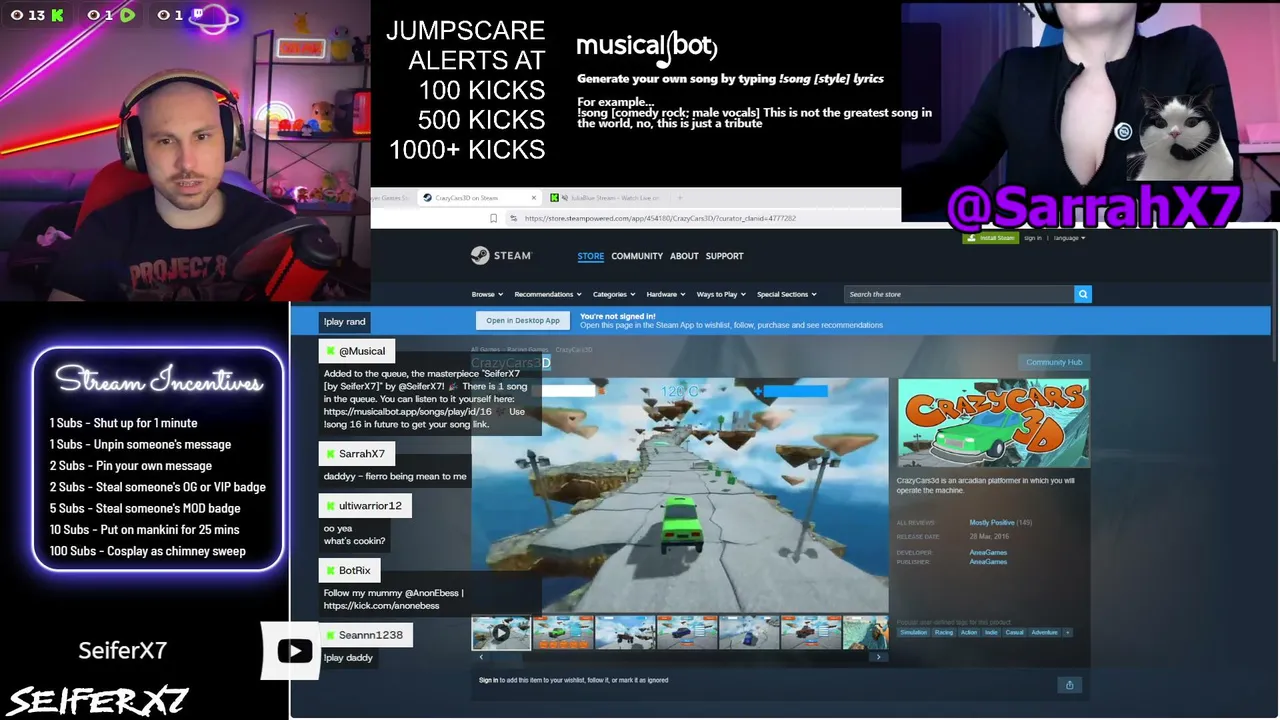This screenshot has width=1280, height=720.
Task: Click the Mostly Positive reviews link
Action: (992, 523)
